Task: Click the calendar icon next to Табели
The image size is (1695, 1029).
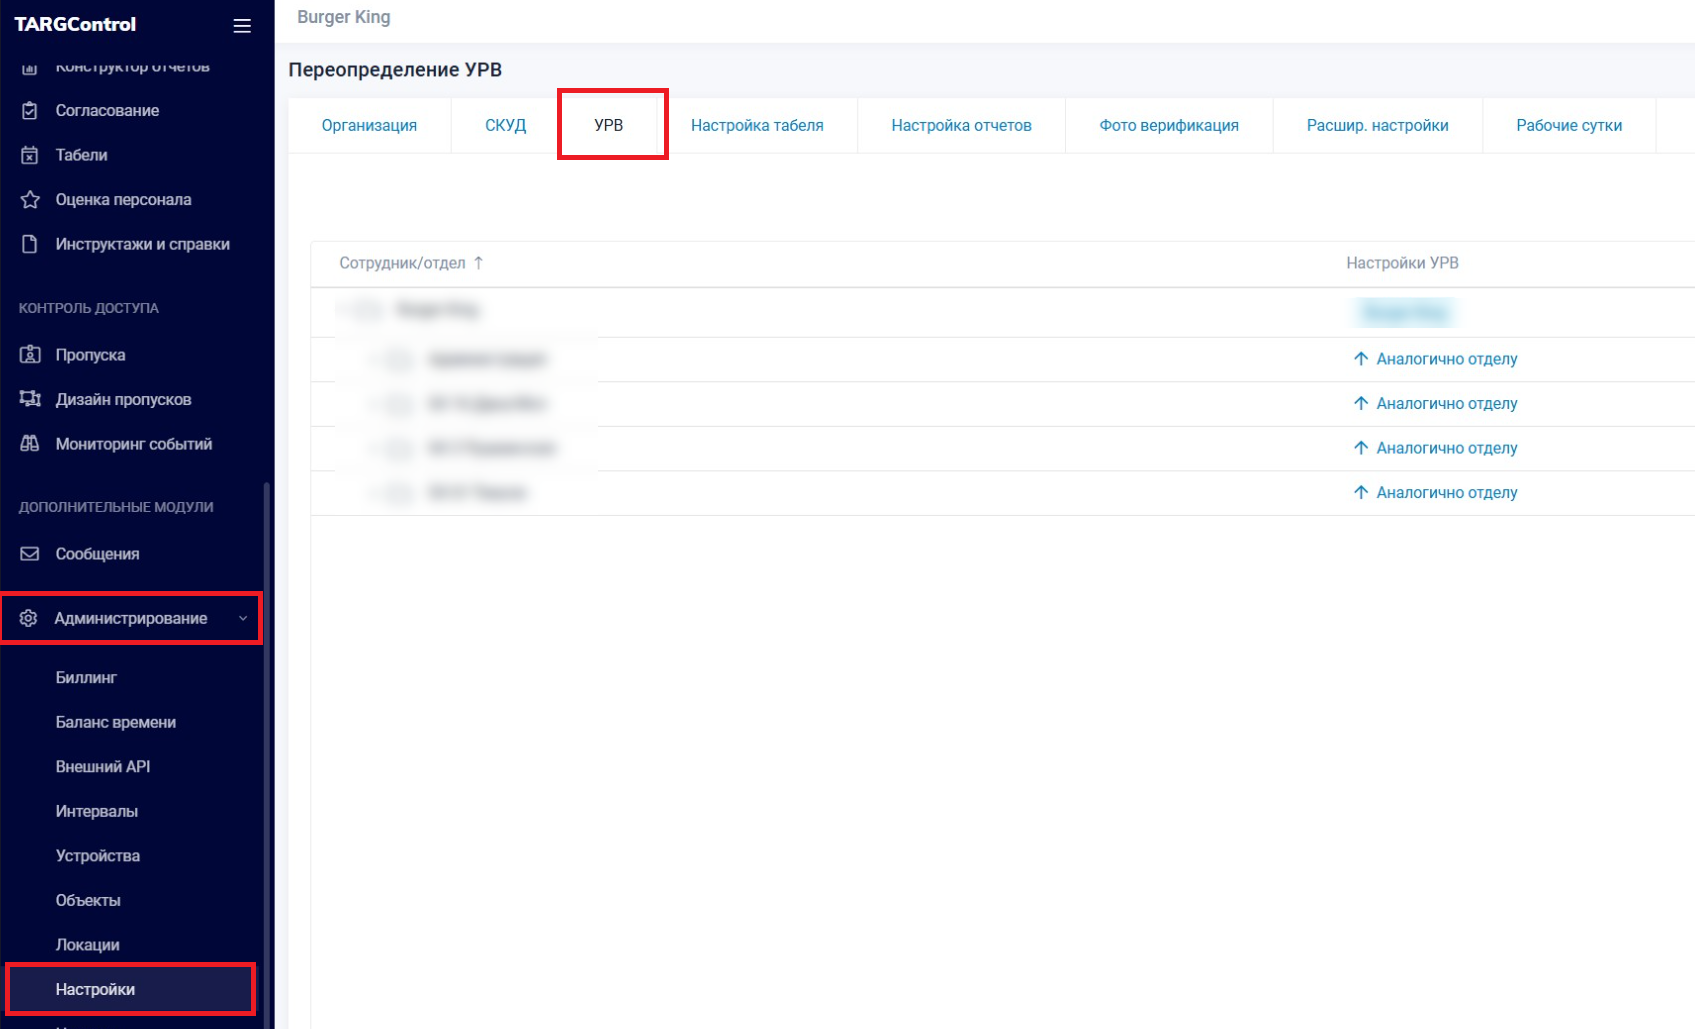Action: (30, 155)
